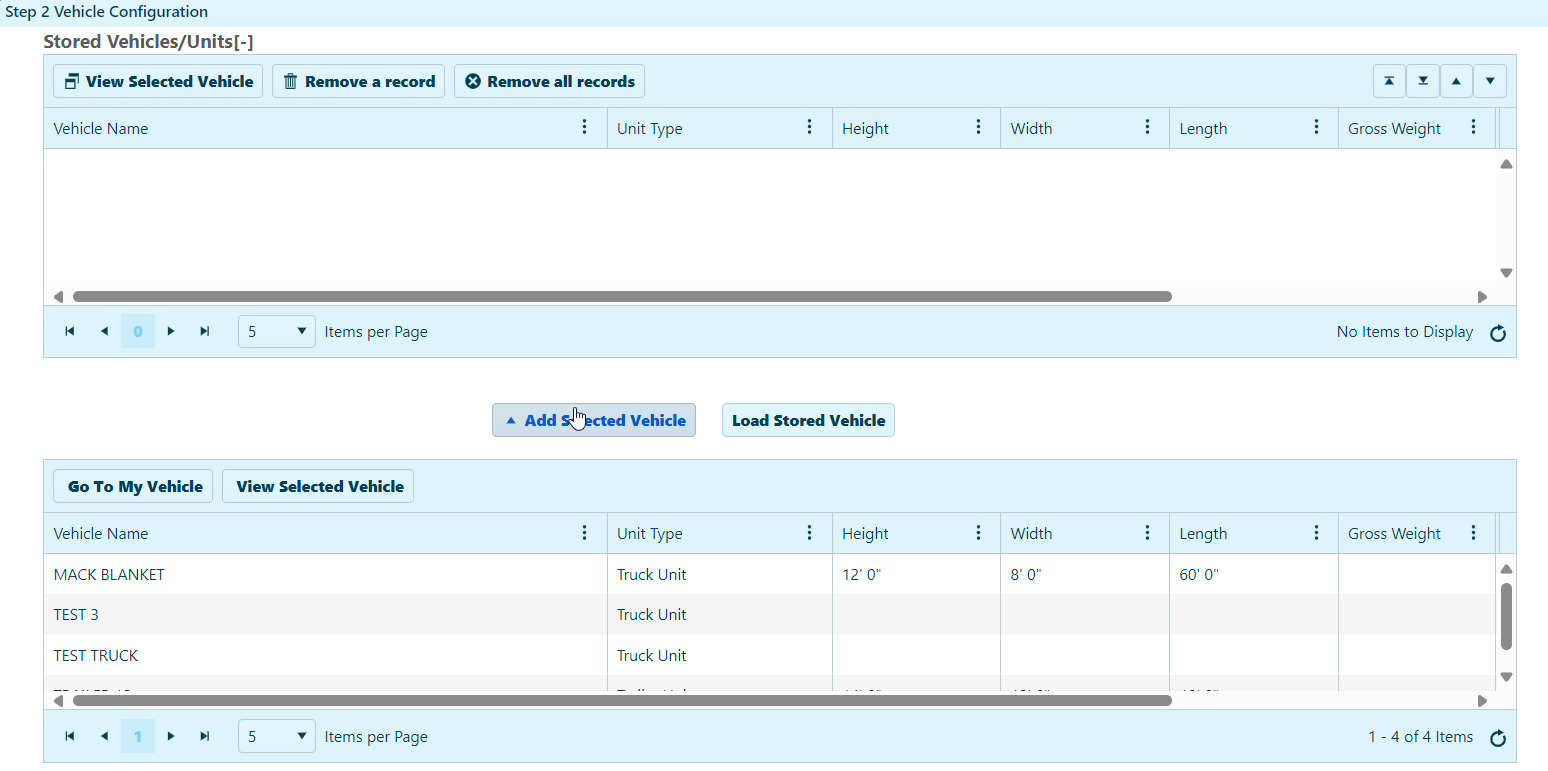Image resolution: width=1548 pixels, height=771 pixels.
Task: Open the upper Vehicle Name column menu
Action: (585, 127)
